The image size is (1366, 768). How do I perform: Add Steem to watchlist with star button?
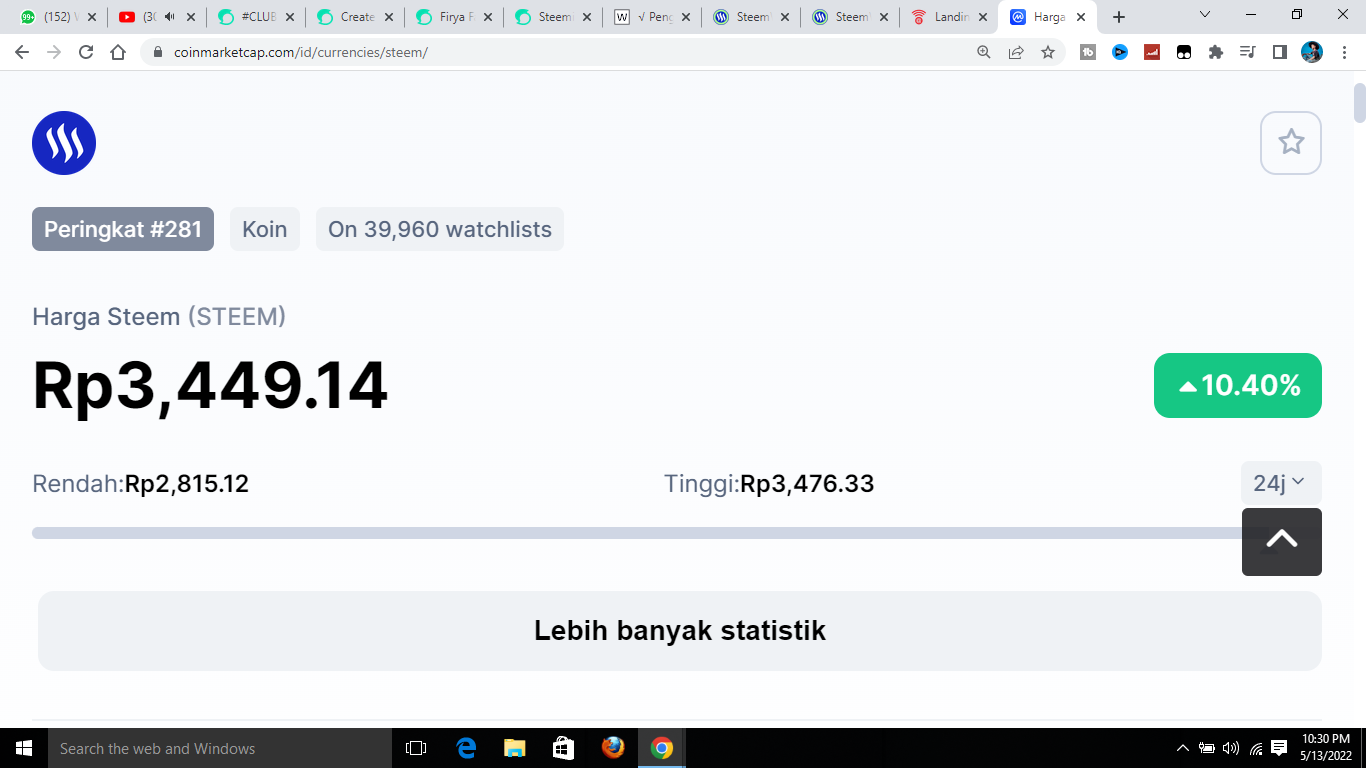[1291, 143]
